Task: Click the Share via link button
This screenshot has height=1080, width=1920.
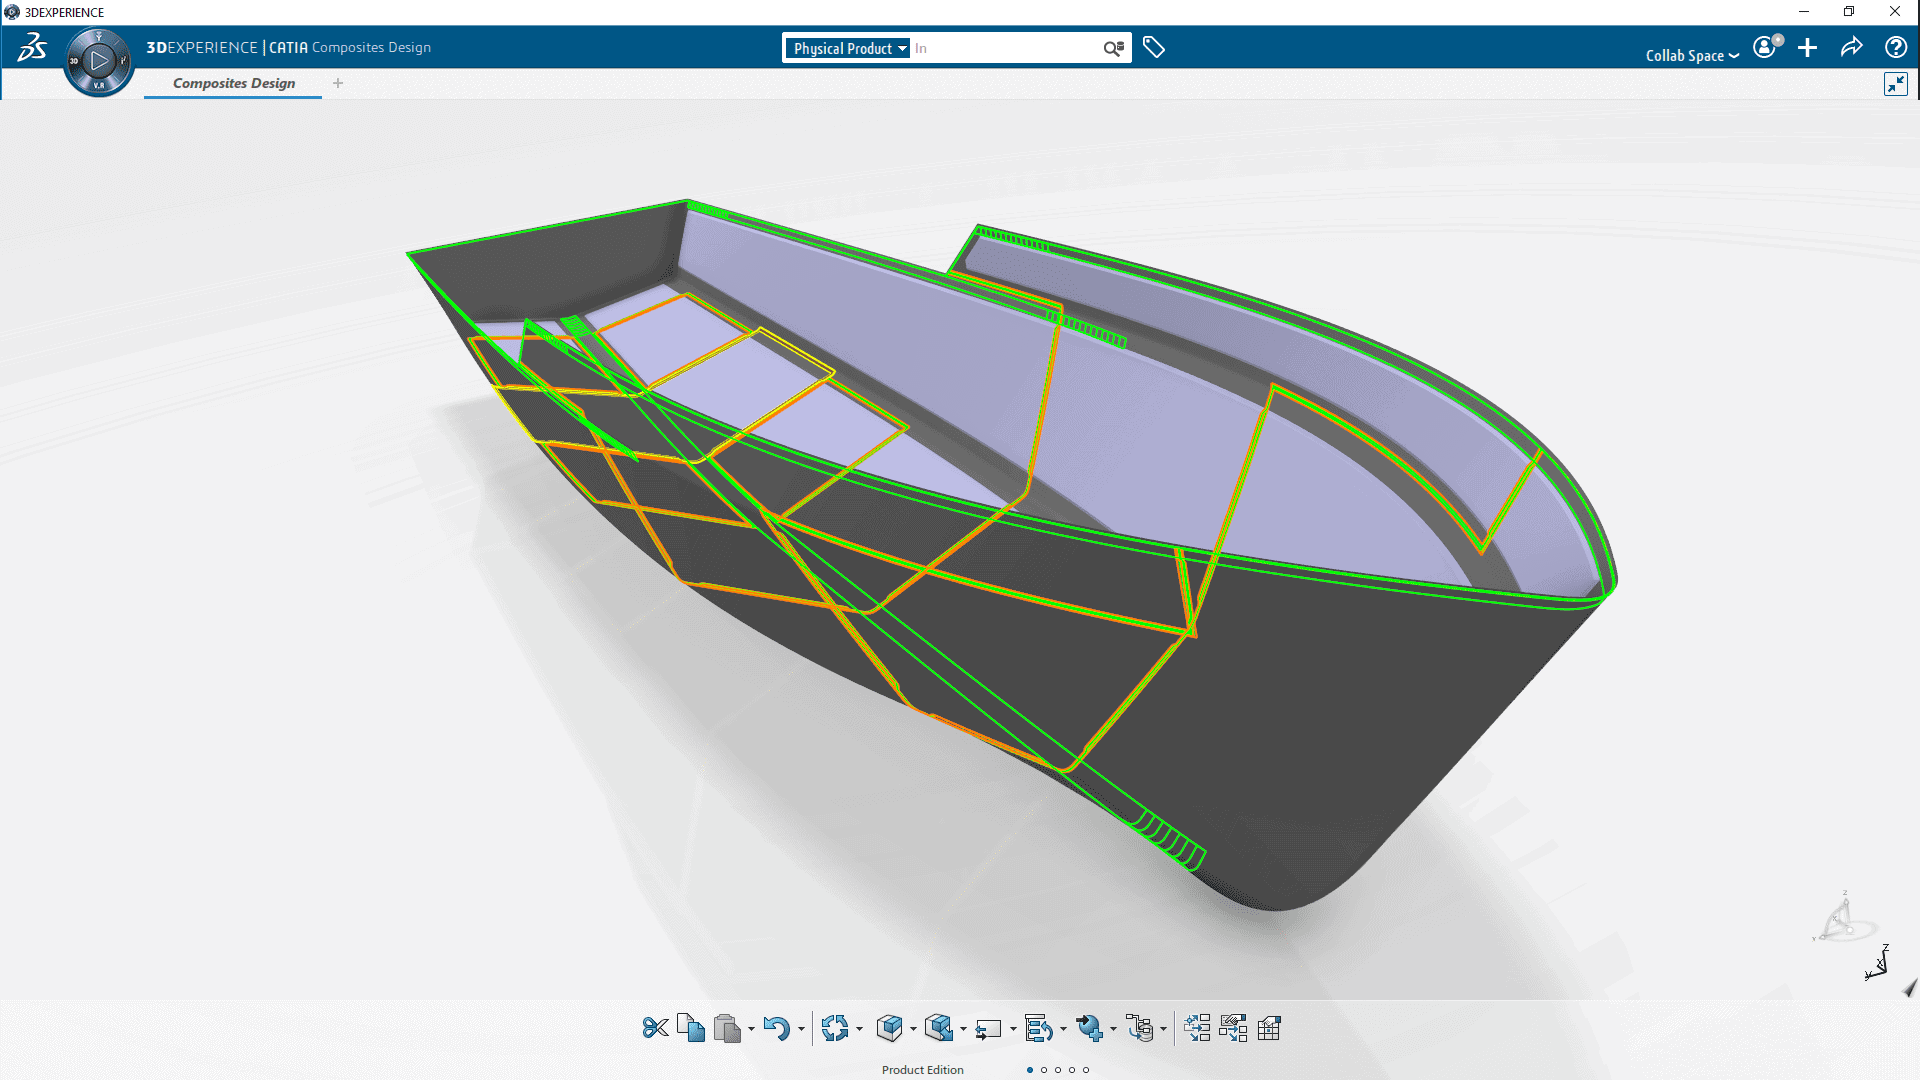Action: [x=1853, y=47]
